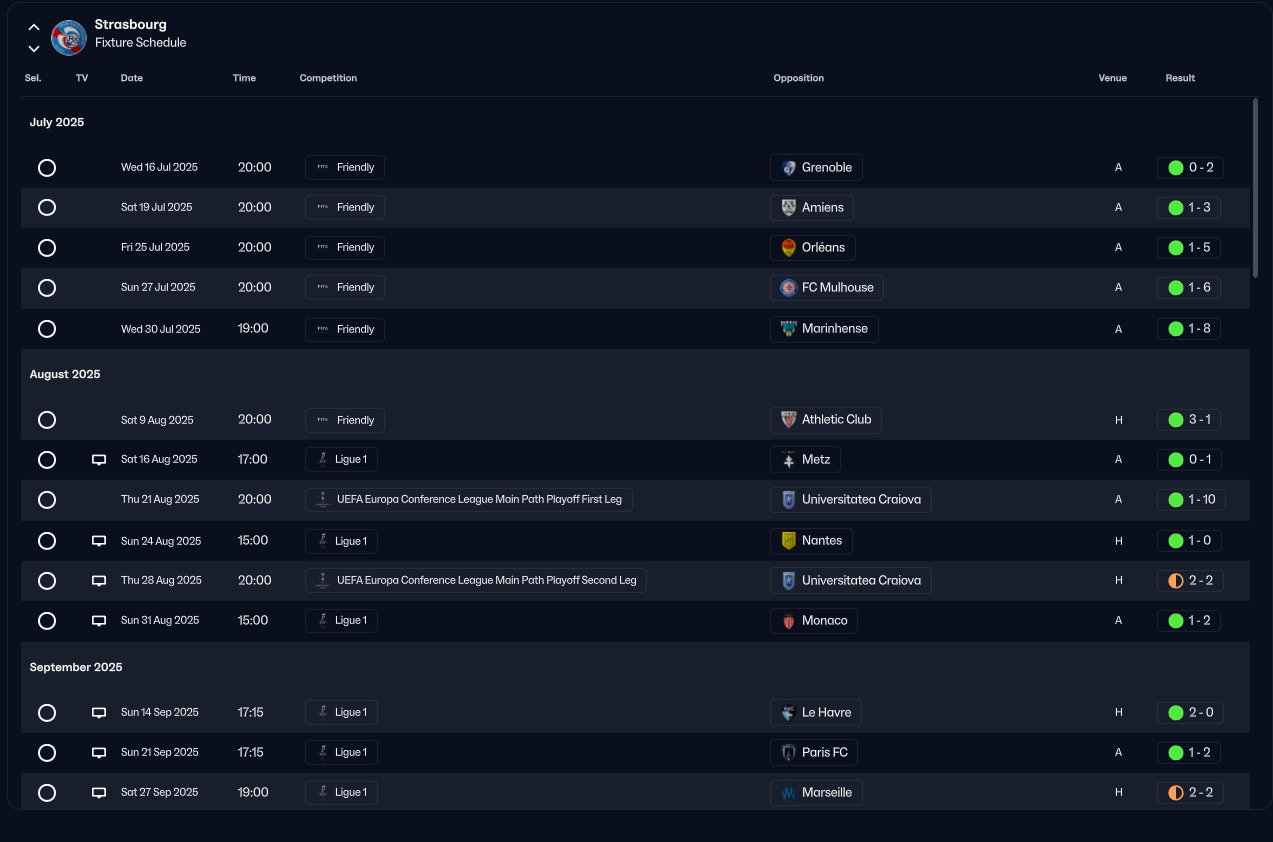Sort by the Competition column header

click(x=328, y=78)
